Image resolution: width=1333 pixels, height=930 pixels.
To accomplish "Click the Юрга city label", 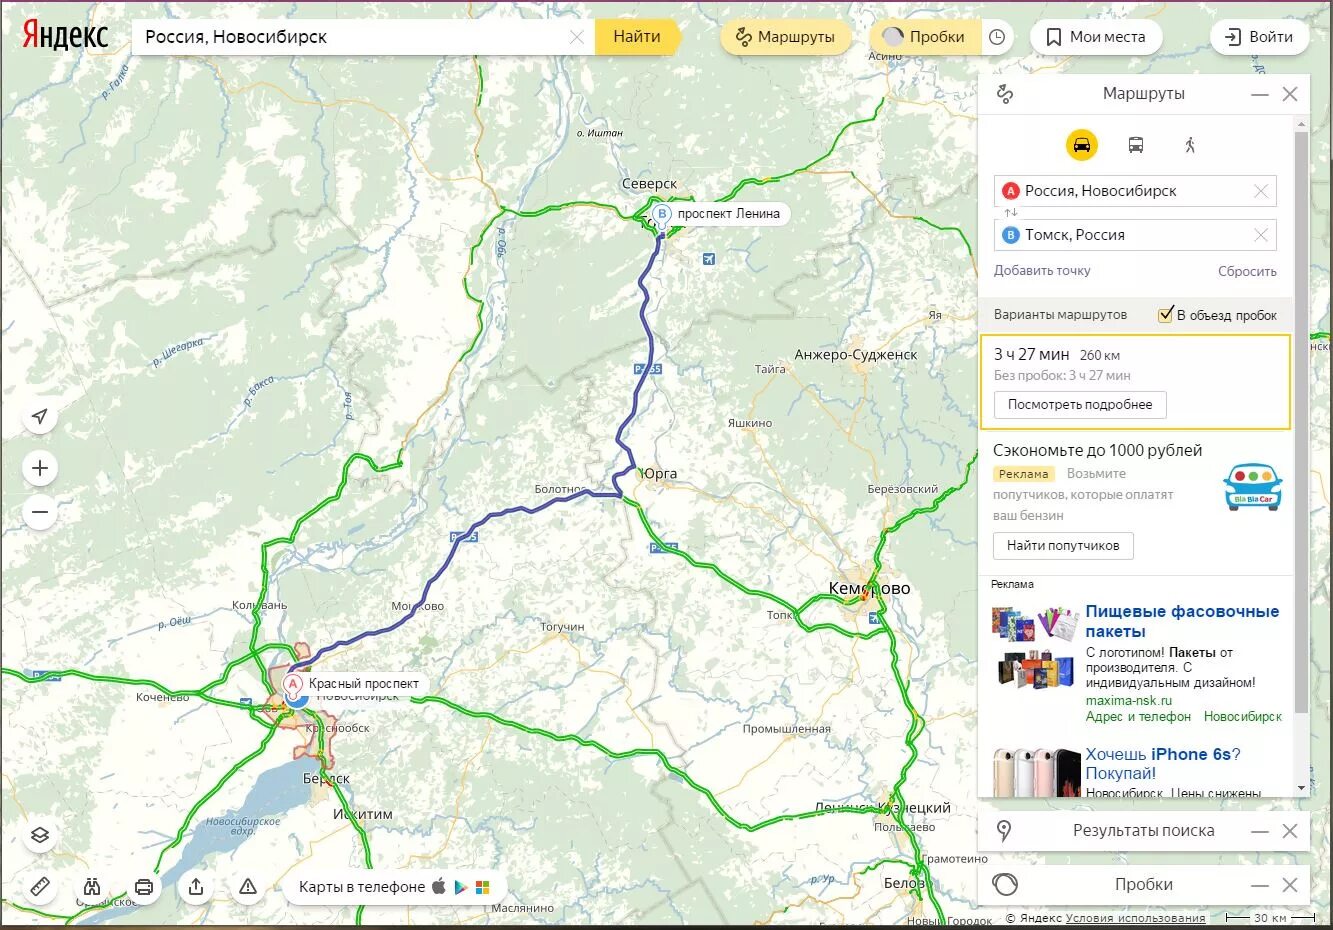I will point(659,473).
